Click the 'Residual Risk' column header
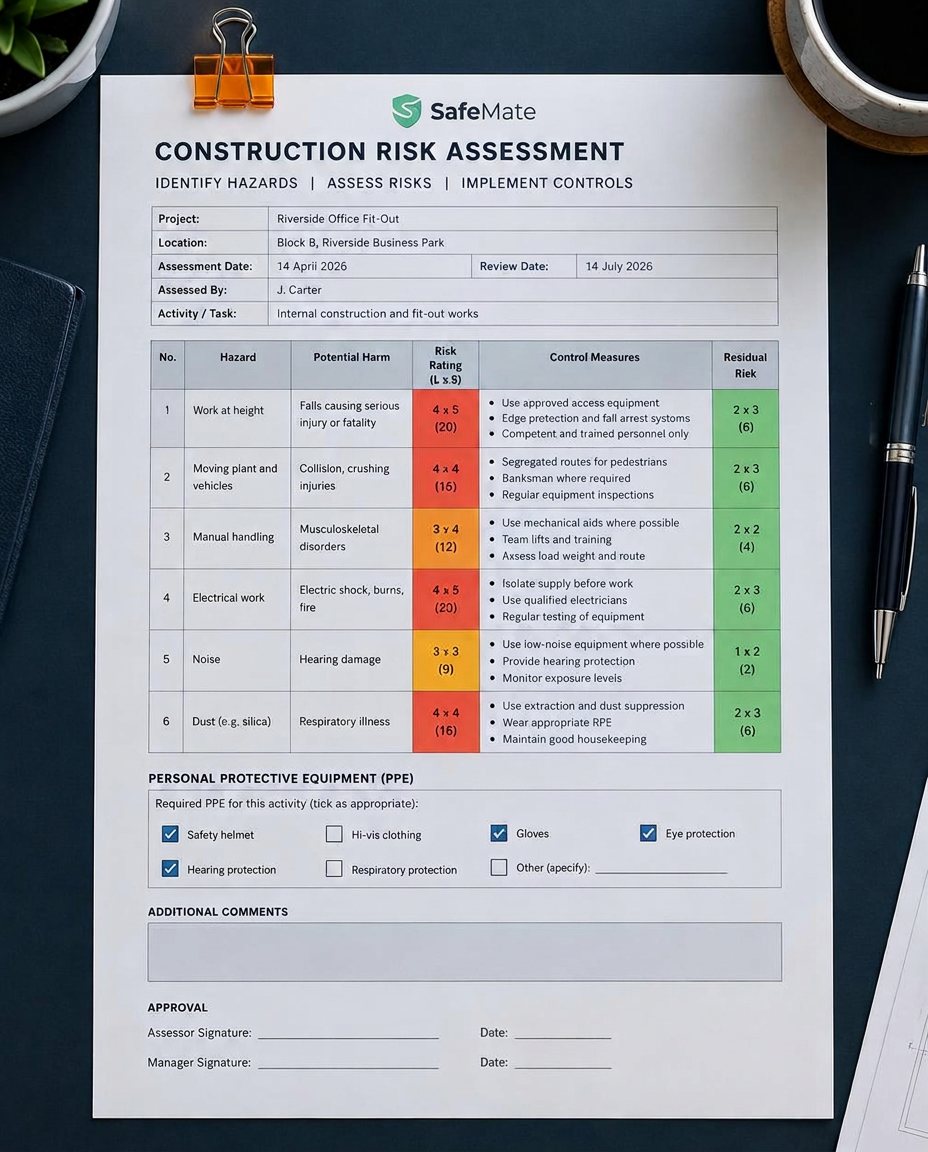Screen dimensions: 928x1152 coord(745,365)
